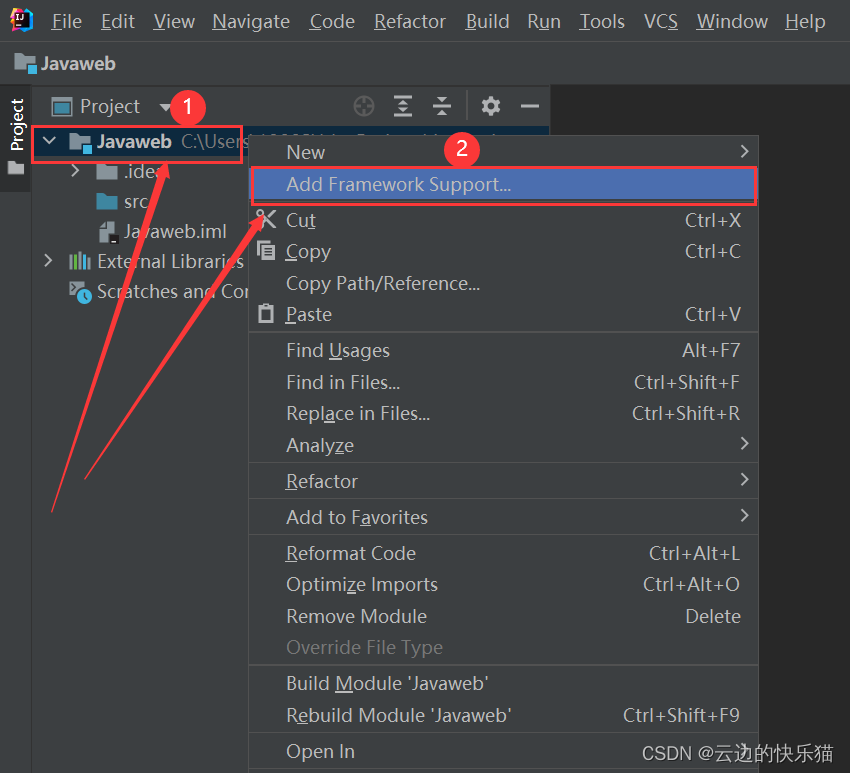The image size is (850, 773).
Task: Choose Reformat Code
Action: [503, 553]
